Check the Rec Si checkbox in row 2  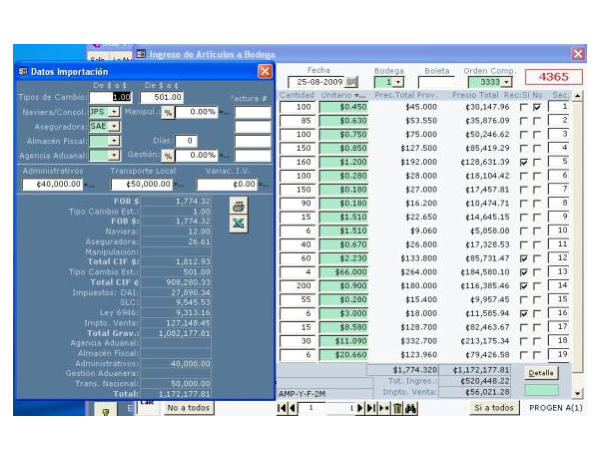click(523, 121)
